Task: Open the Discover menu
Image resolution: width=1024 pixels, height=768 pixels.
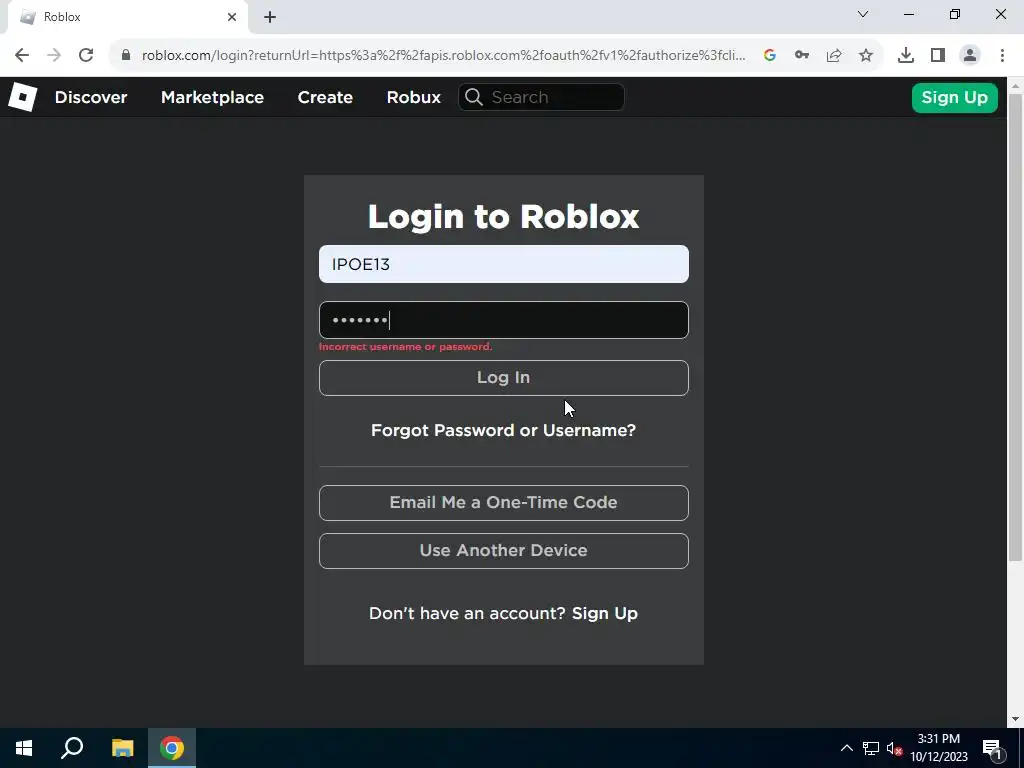Action: (x=91, y=97)
